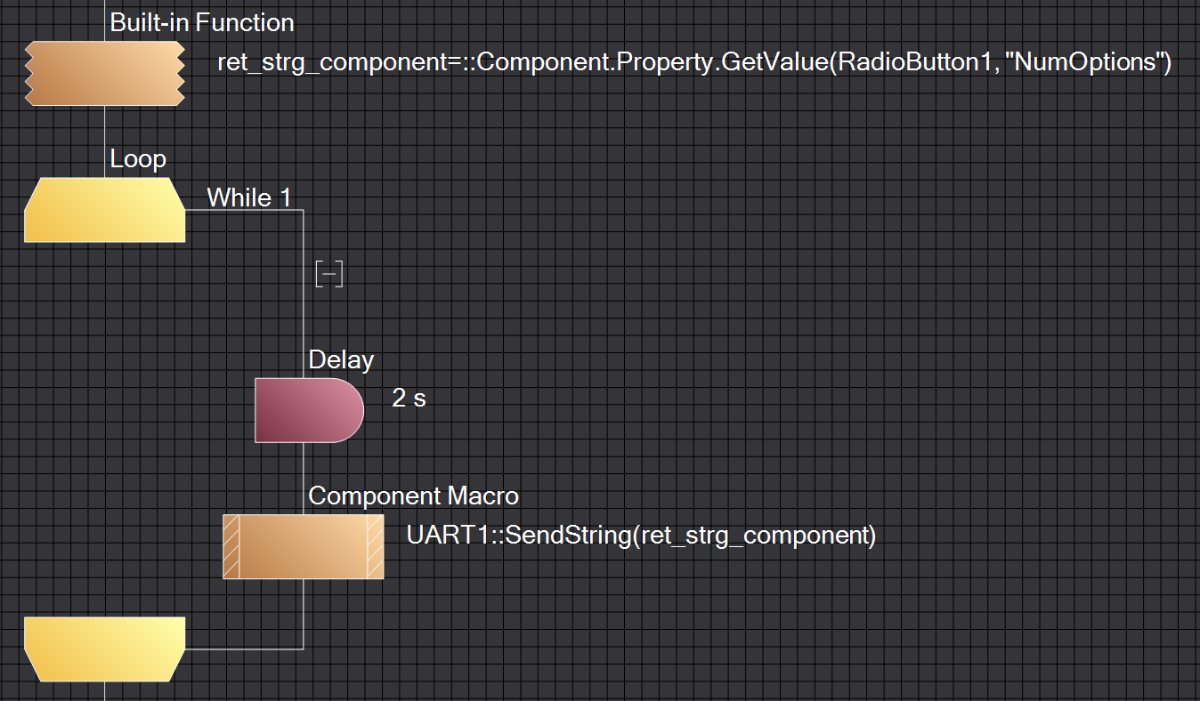Click the "Delay" title label
Image resolution: width=1200 pixels, height=701 pixels.
pos(341,360)
